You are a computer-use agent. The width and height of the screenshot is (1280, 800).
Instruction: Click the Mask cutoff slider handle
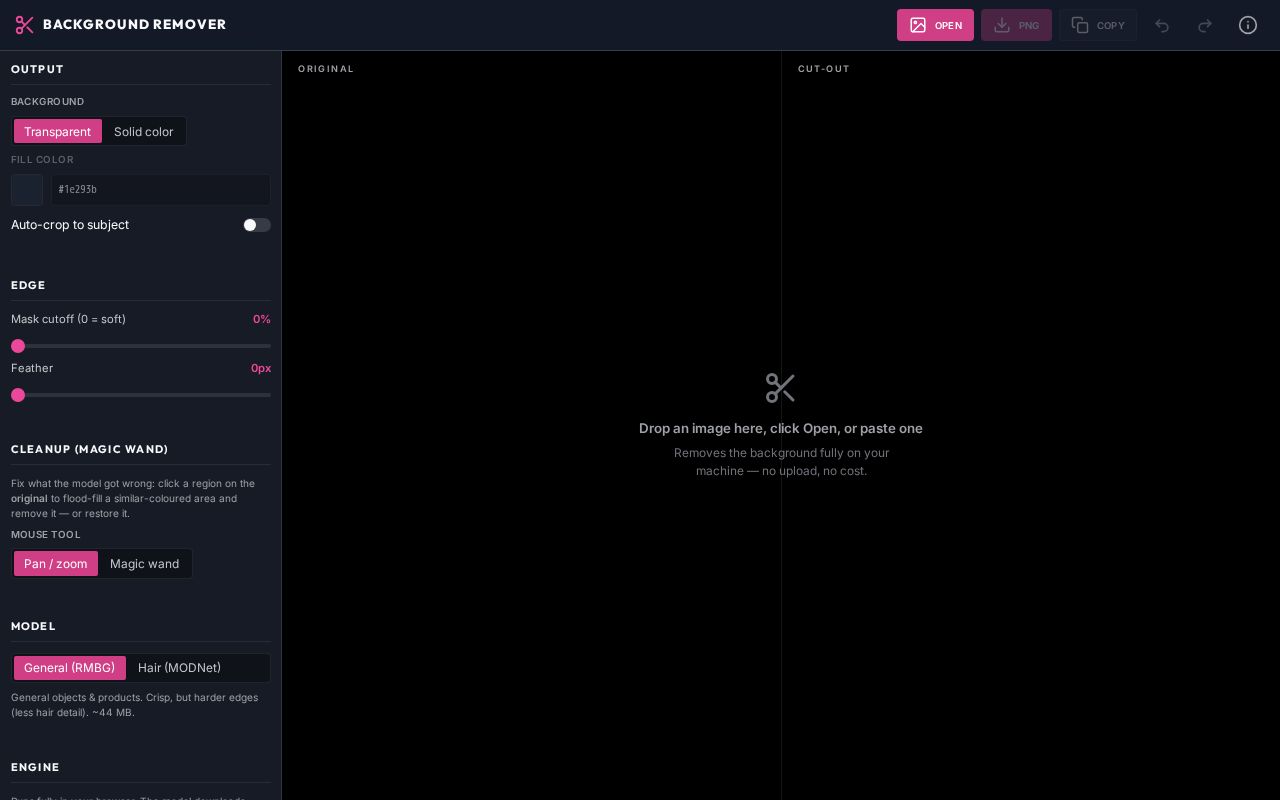coord(18,346)
